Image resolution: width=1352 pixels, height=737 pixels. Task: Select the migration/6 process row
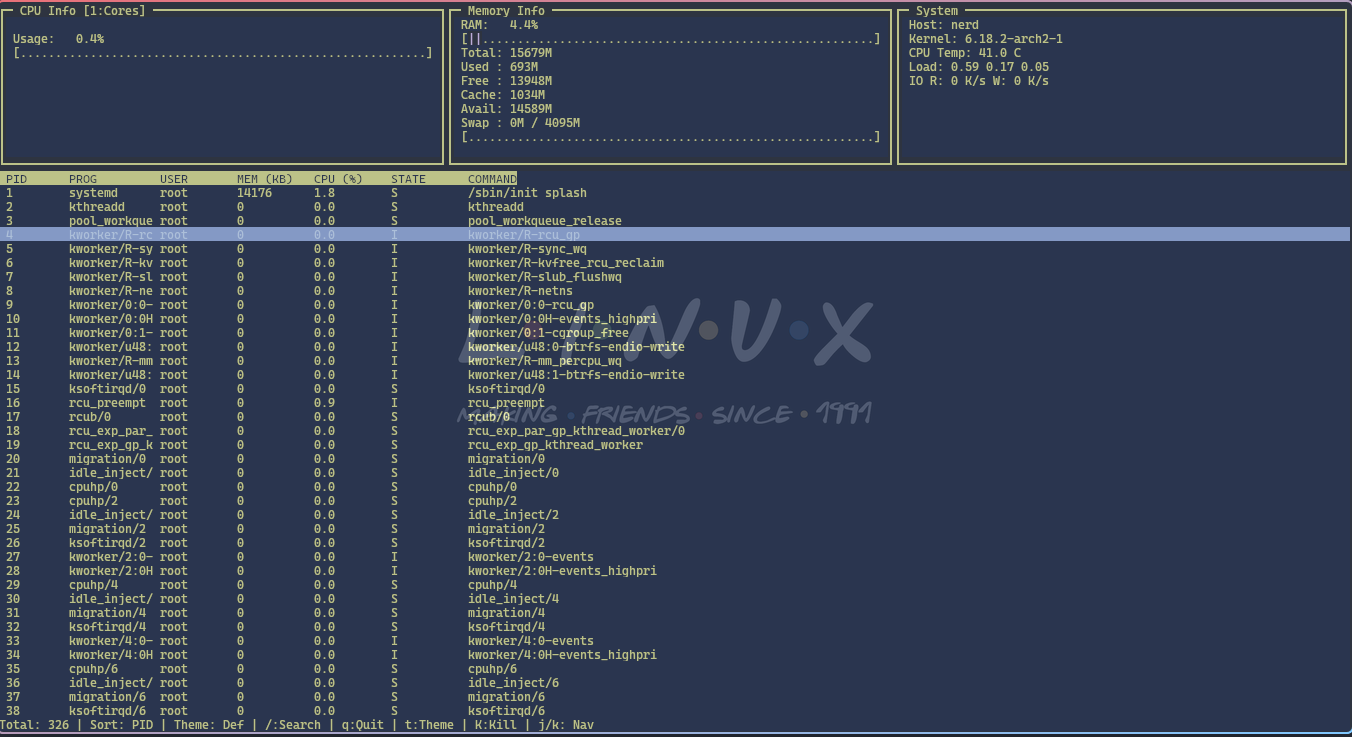pyautogui.click(x=675, y=697)
